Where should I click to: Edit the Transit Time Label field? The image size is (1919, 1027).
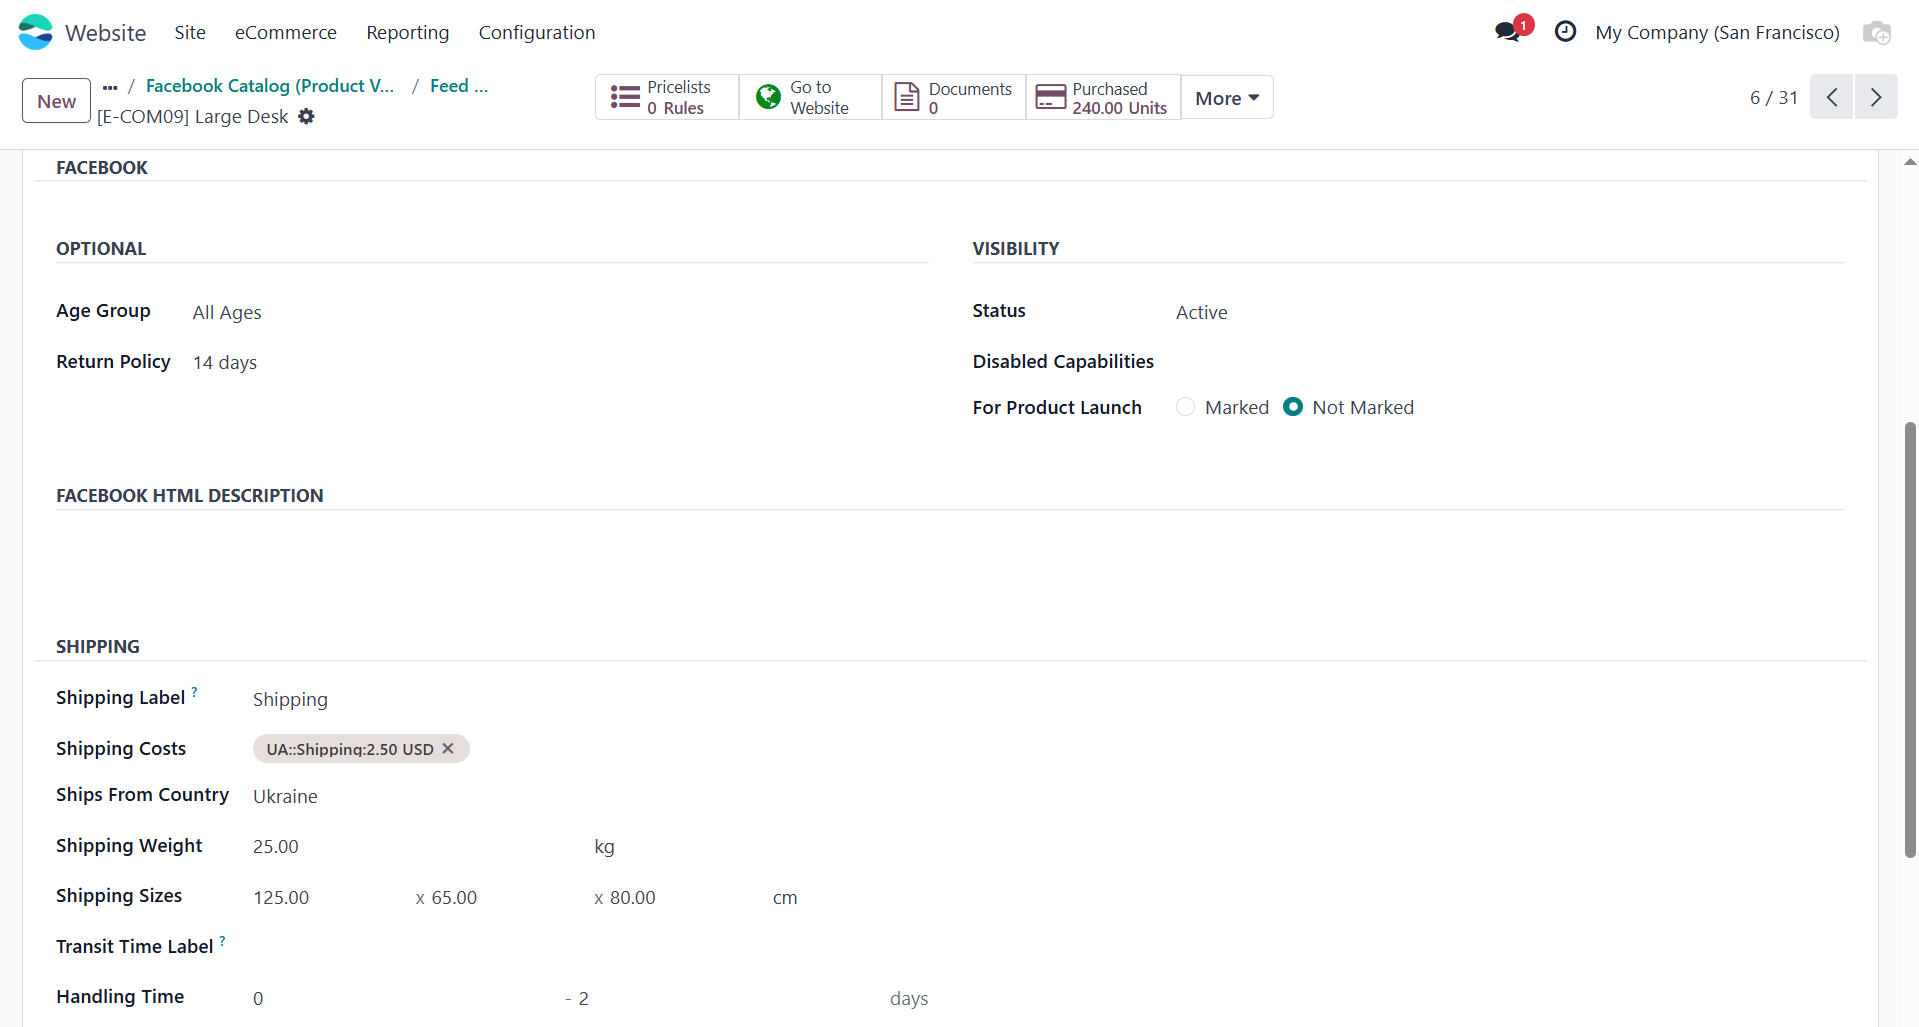coord(590,947)
